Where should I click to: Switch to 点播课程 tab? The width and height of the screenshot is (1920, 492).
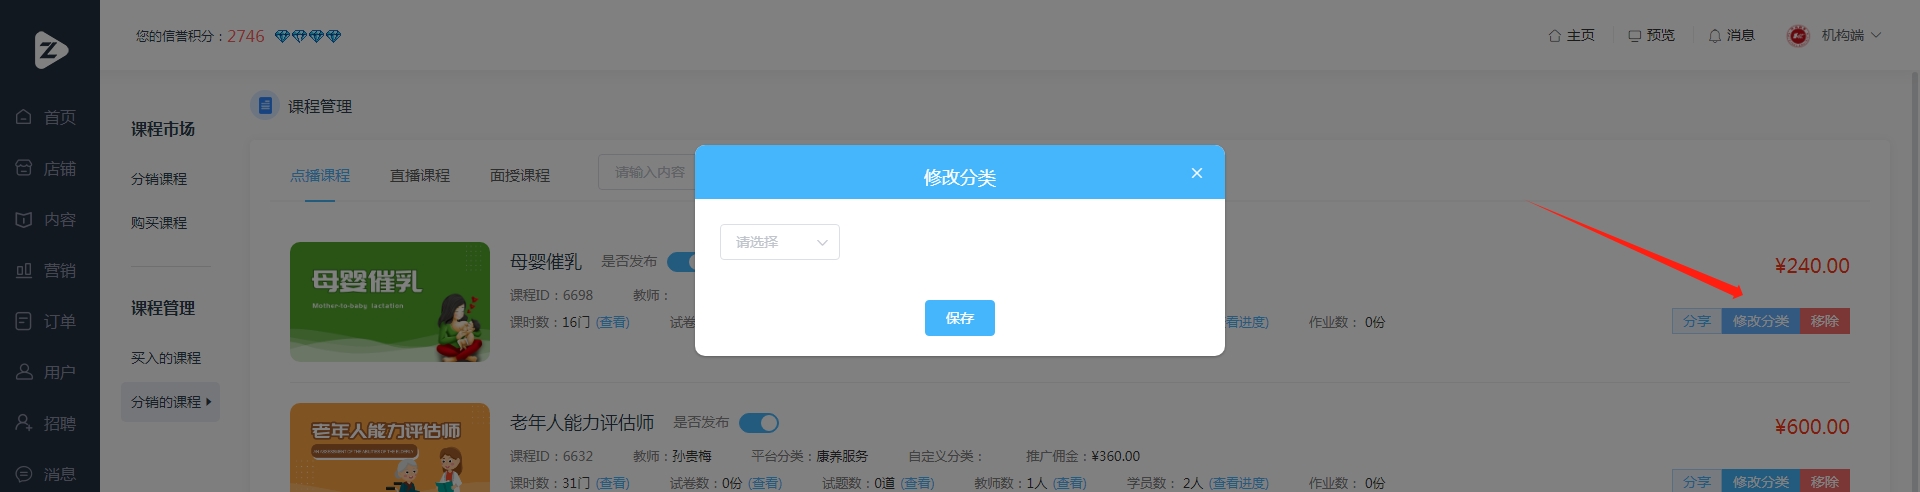[320, 175]
